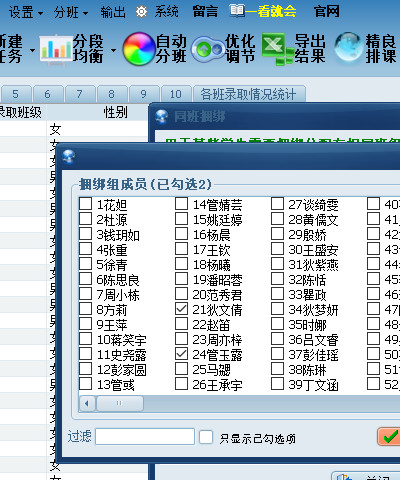Check the box for 10蒋笑宇
This screenshot has width=400, height=480.
[85, 339]
